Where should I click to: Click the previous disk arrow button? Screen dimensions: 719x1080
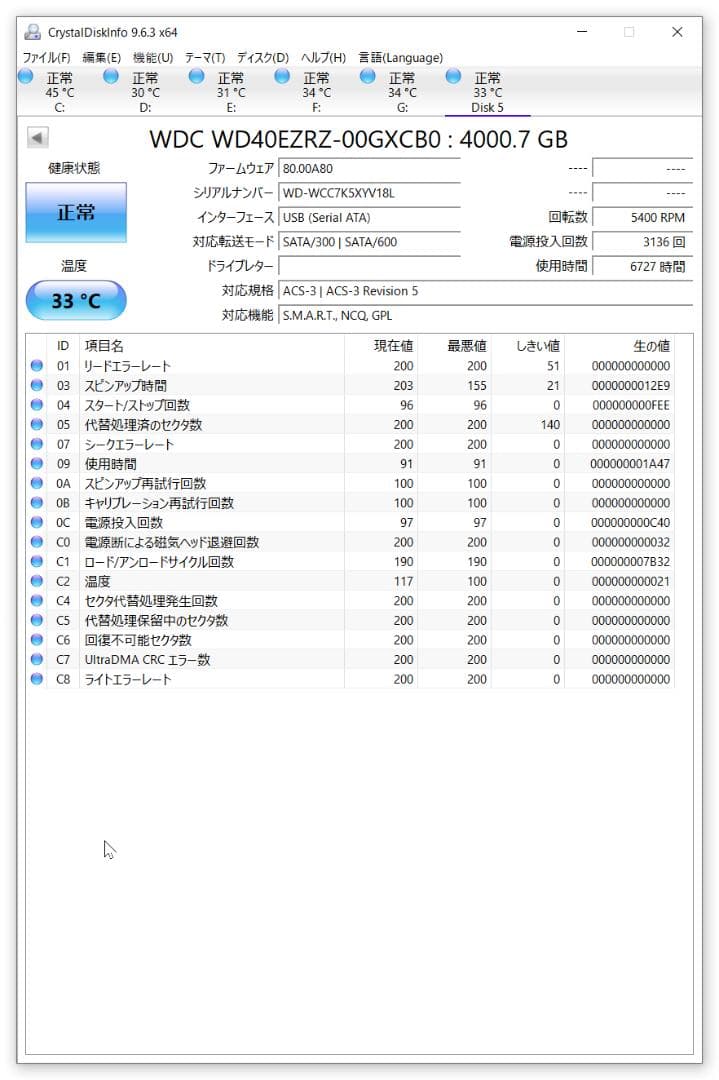[37, 137]
